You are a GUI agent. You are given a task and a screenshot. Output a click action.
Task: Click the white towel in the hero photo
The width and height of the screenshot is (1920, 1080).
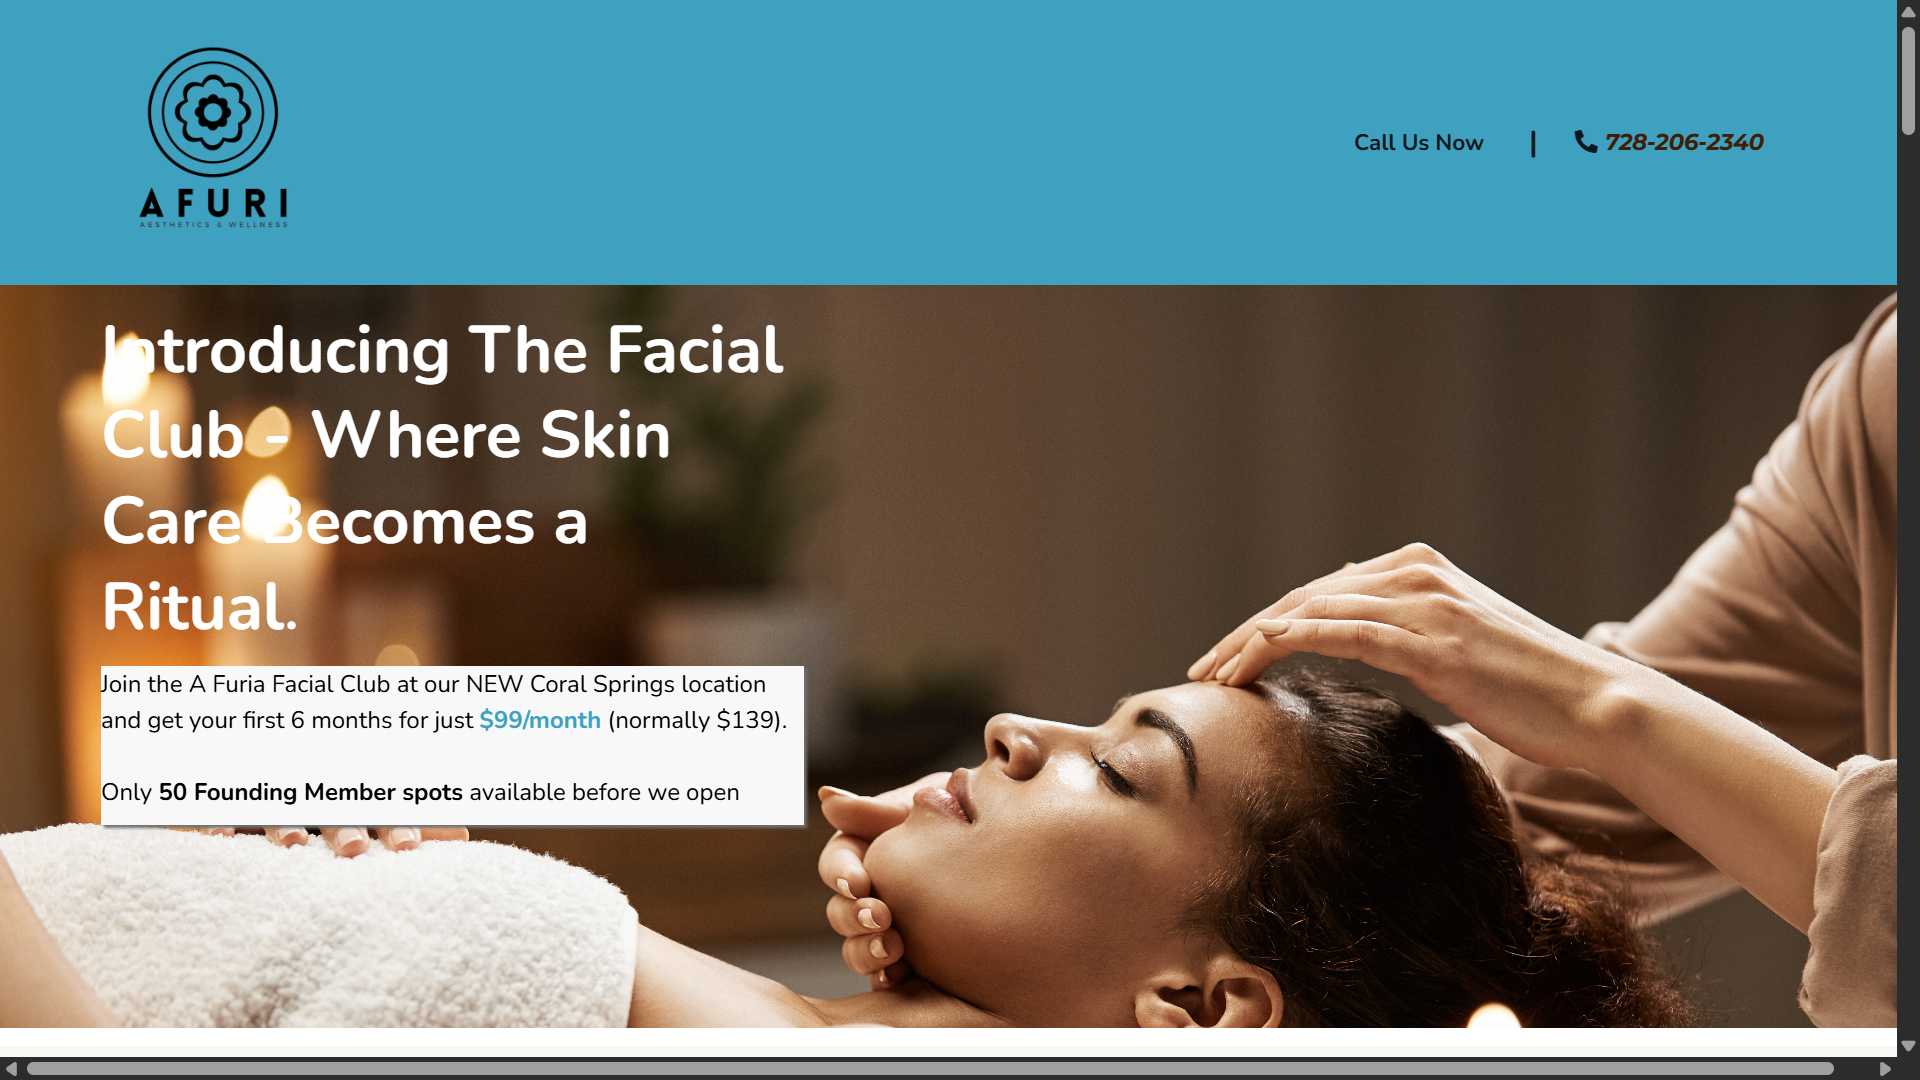tap(320, 920)
